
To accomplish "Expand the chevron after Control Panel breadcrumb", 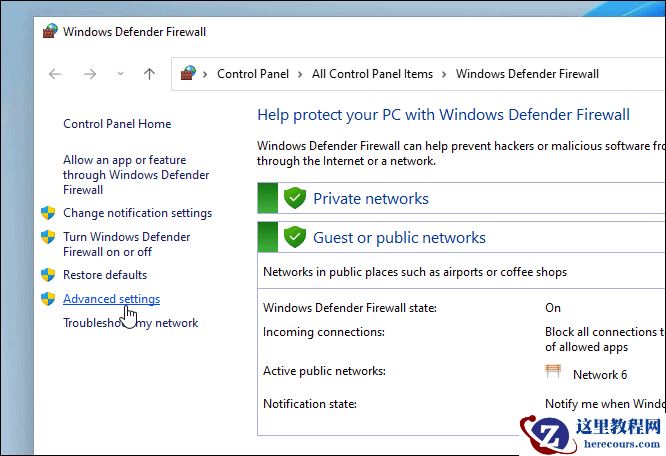I will (300, 74).
